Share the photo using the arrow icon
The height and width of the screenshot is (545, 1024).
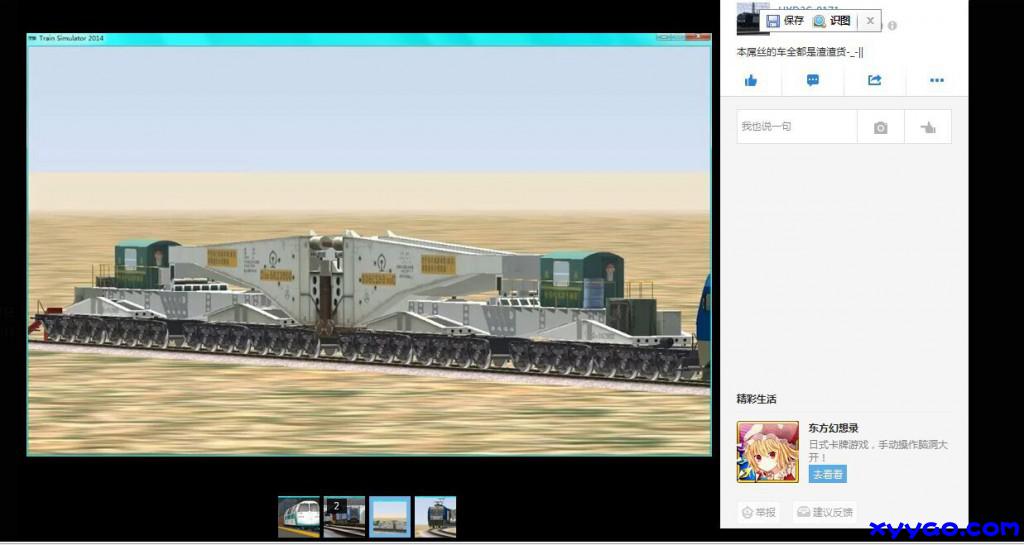pos(875,81)
